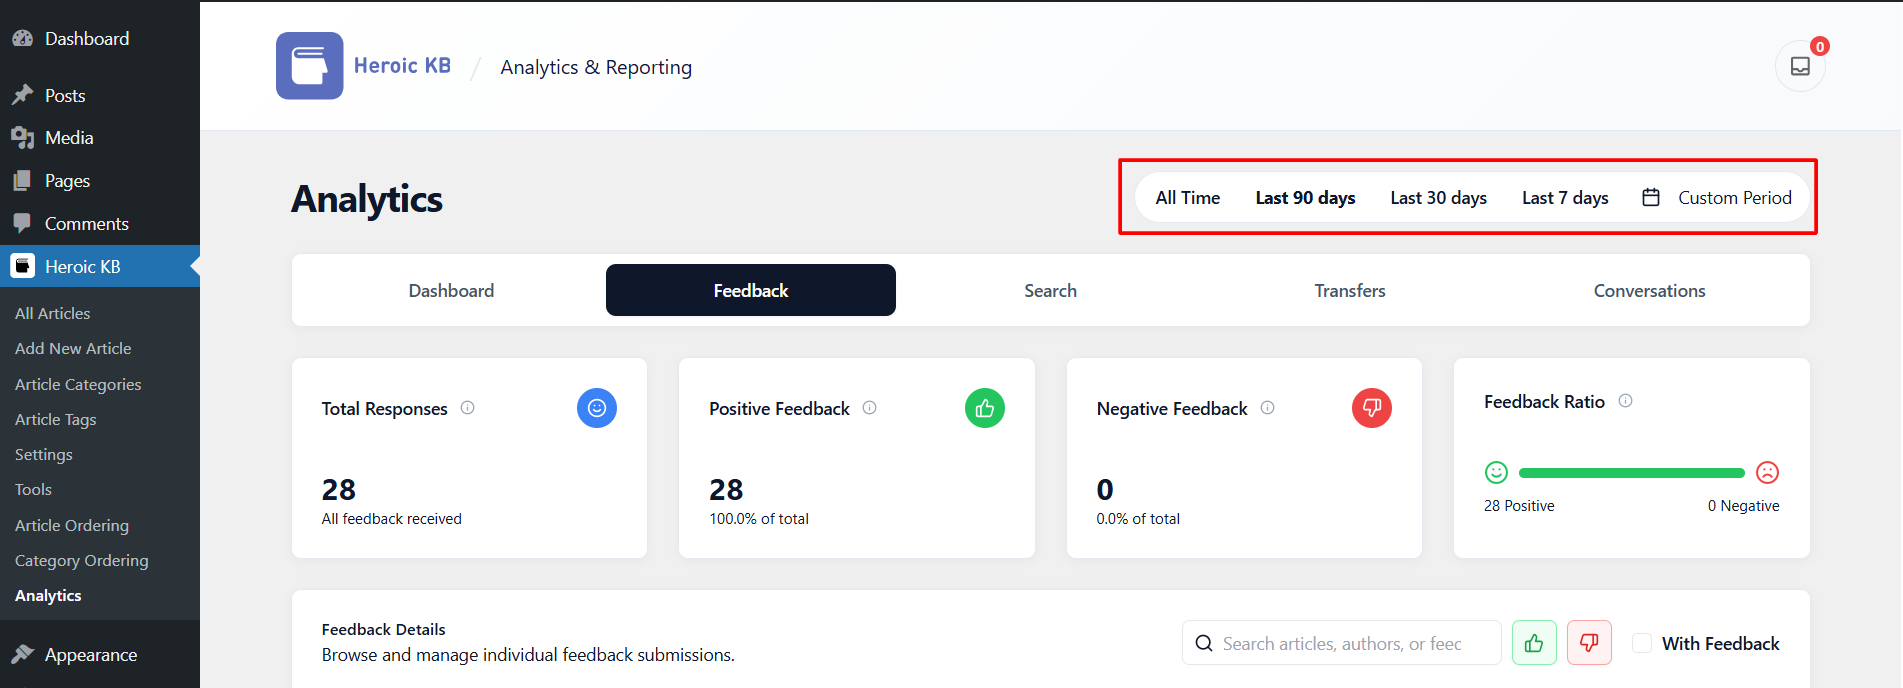Switch to the Conversations tab

tap(1649, 290)
